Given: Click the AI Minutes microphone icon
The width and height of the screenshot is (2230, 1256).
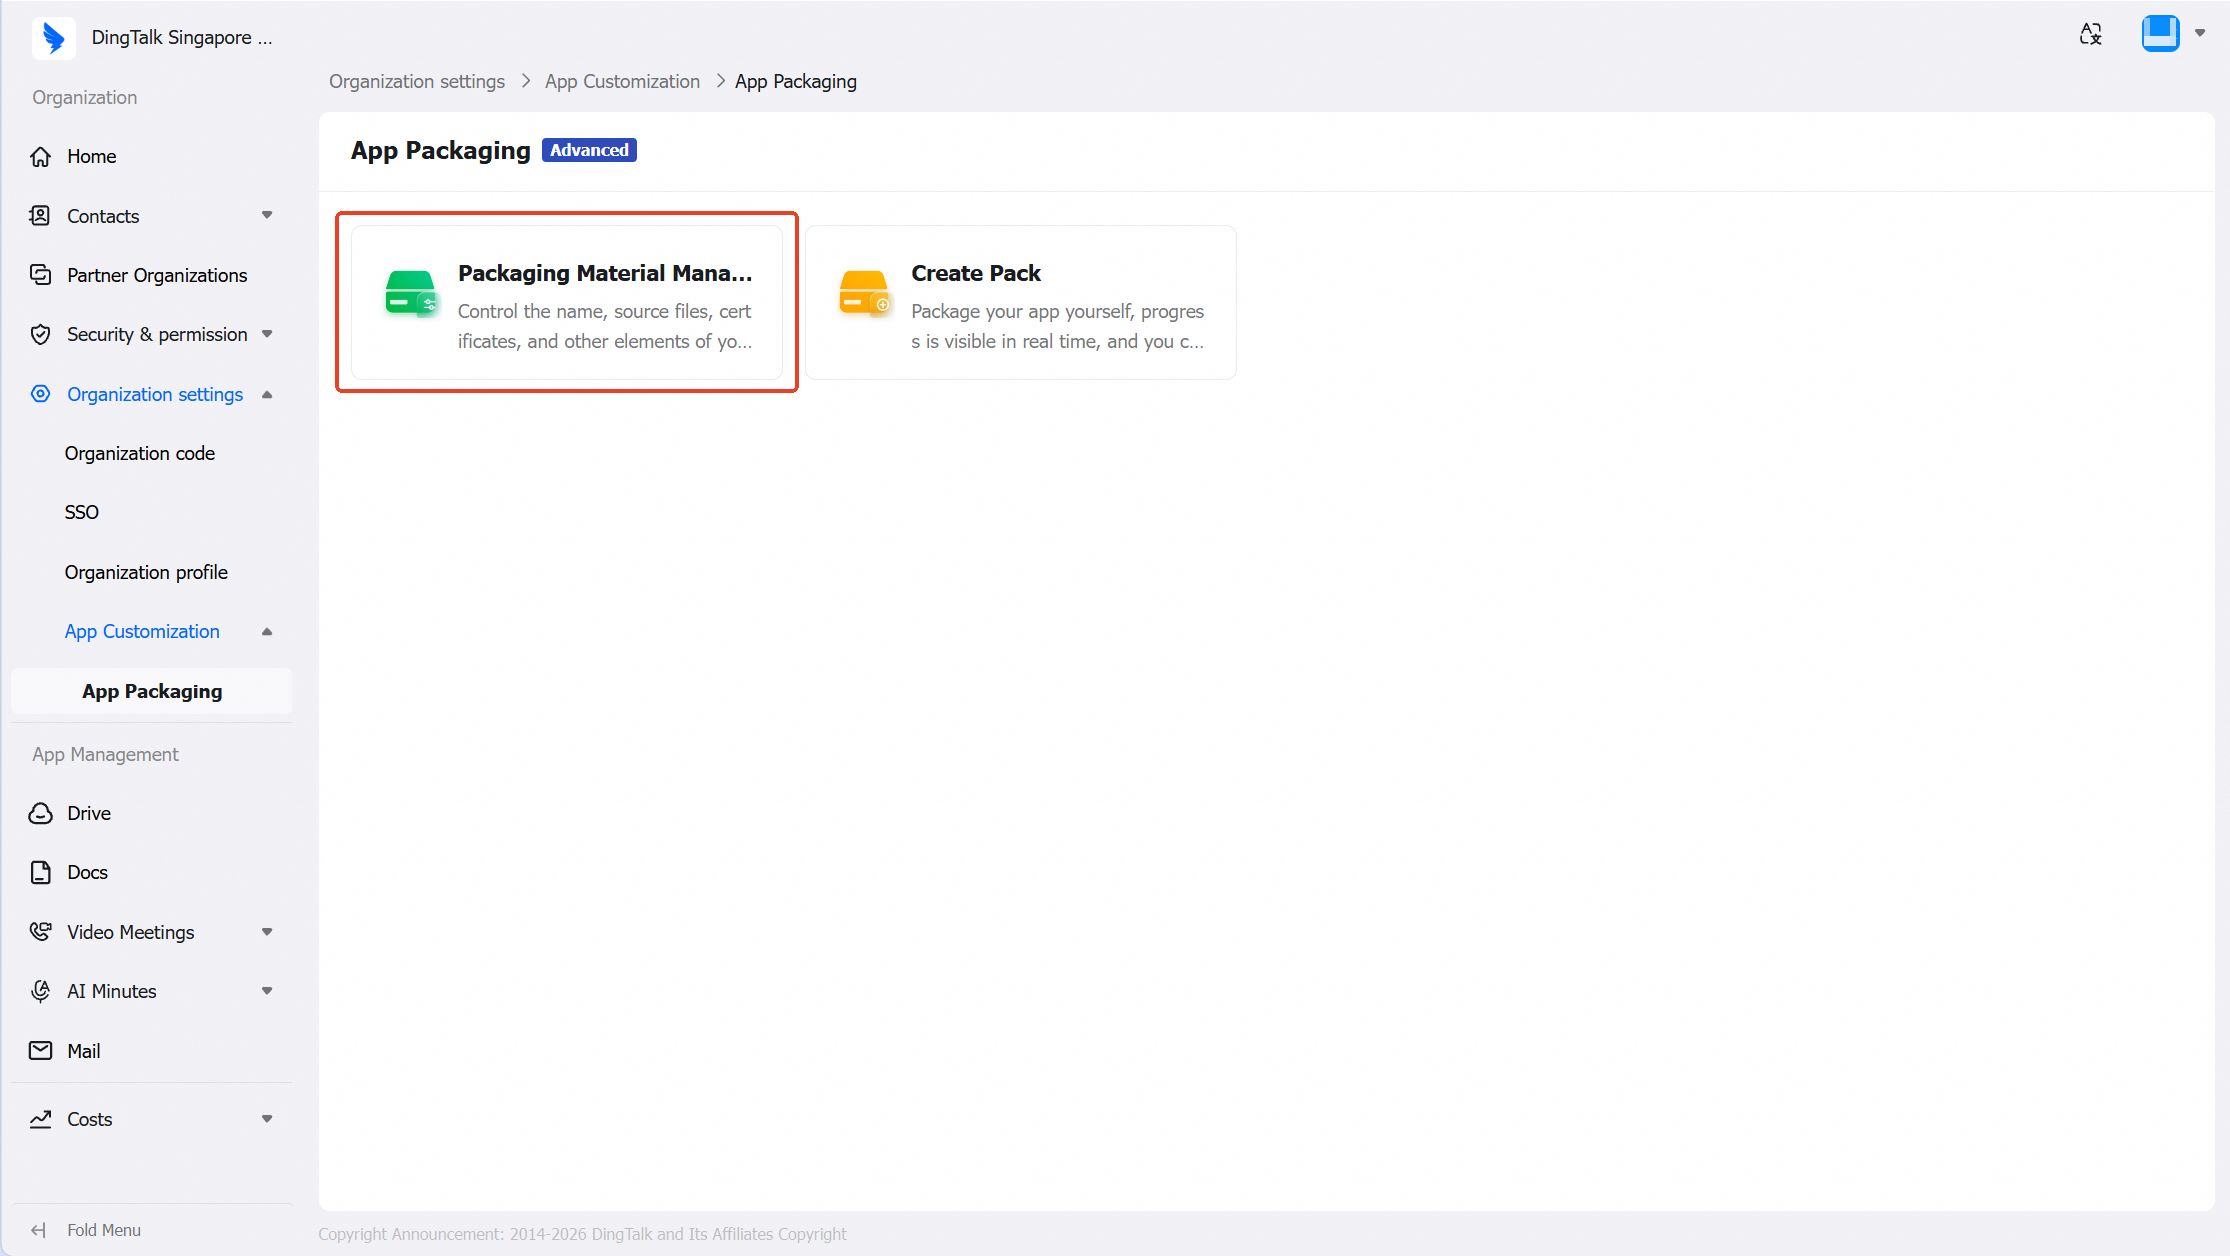Looking at the screenshot, I should pos(41,991).
